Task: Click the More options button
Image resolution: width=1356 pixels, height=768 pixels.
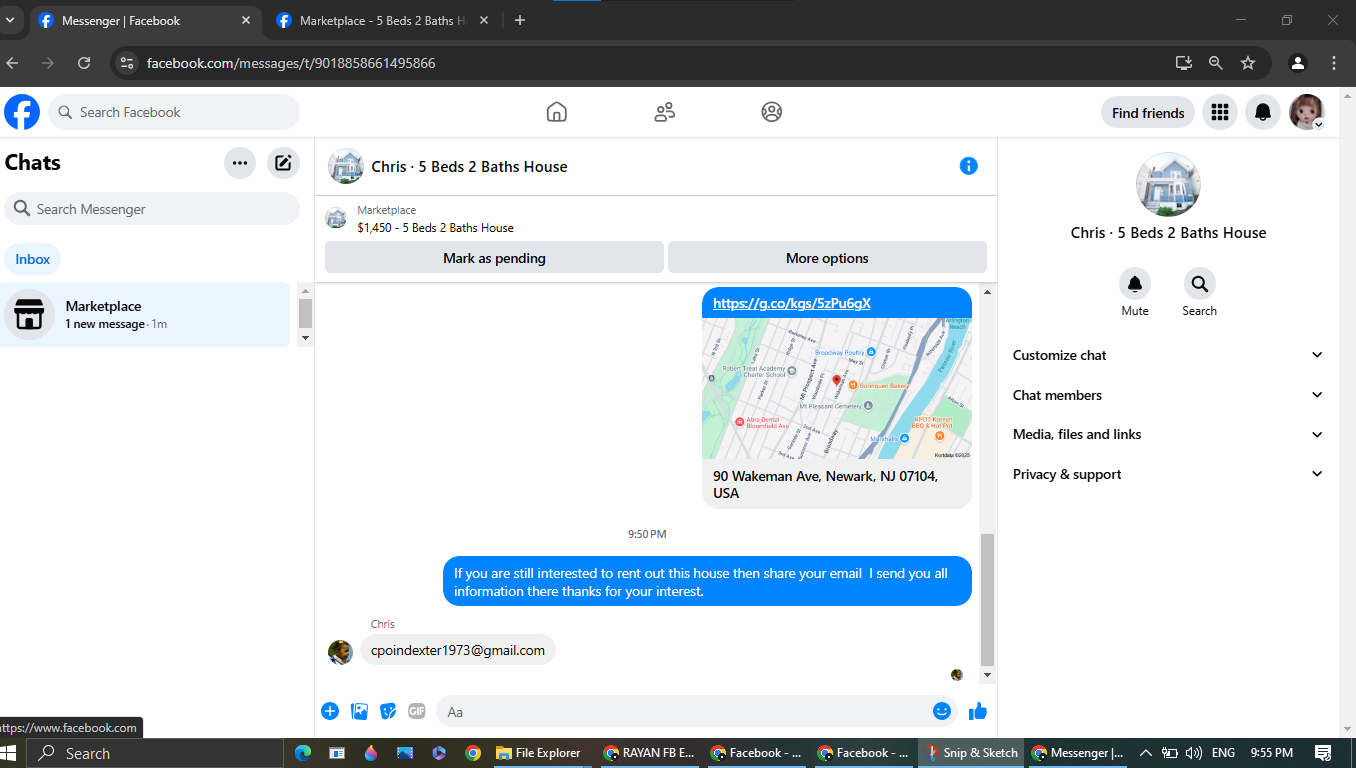Action: 827,258
